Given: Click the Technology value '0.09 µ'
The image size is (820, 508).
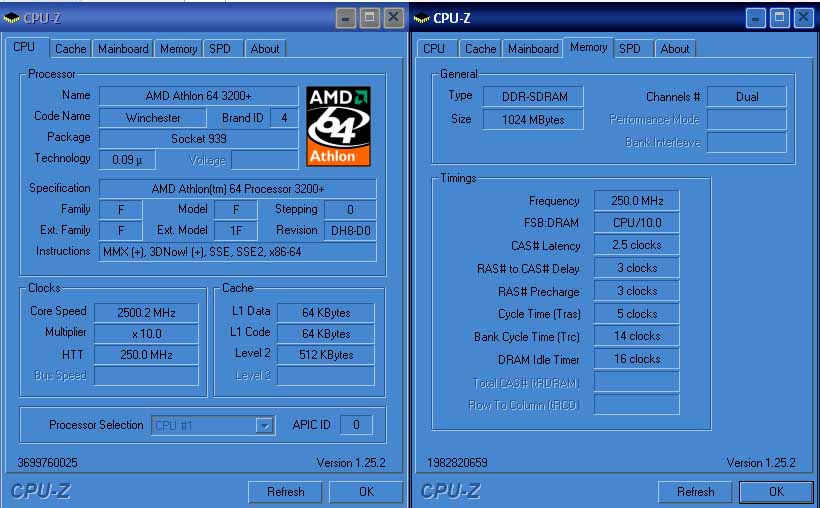Looking at the screenshot, I should (x=127, y=160).
